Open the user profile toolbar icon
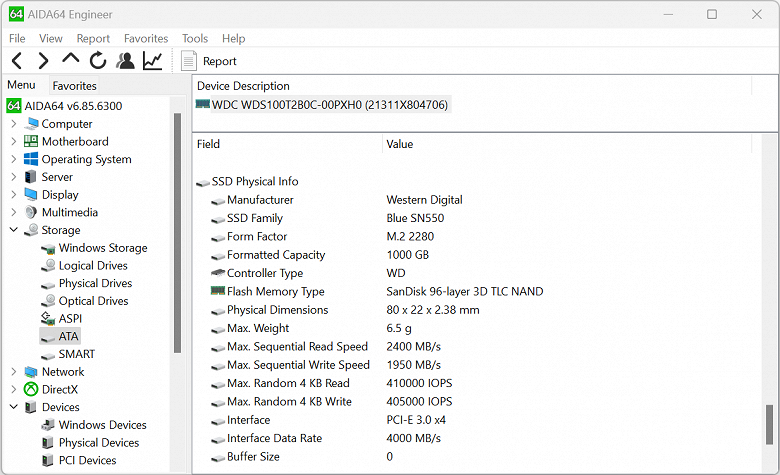This screenshot has width=780, height=475. [x=125, y=61]
